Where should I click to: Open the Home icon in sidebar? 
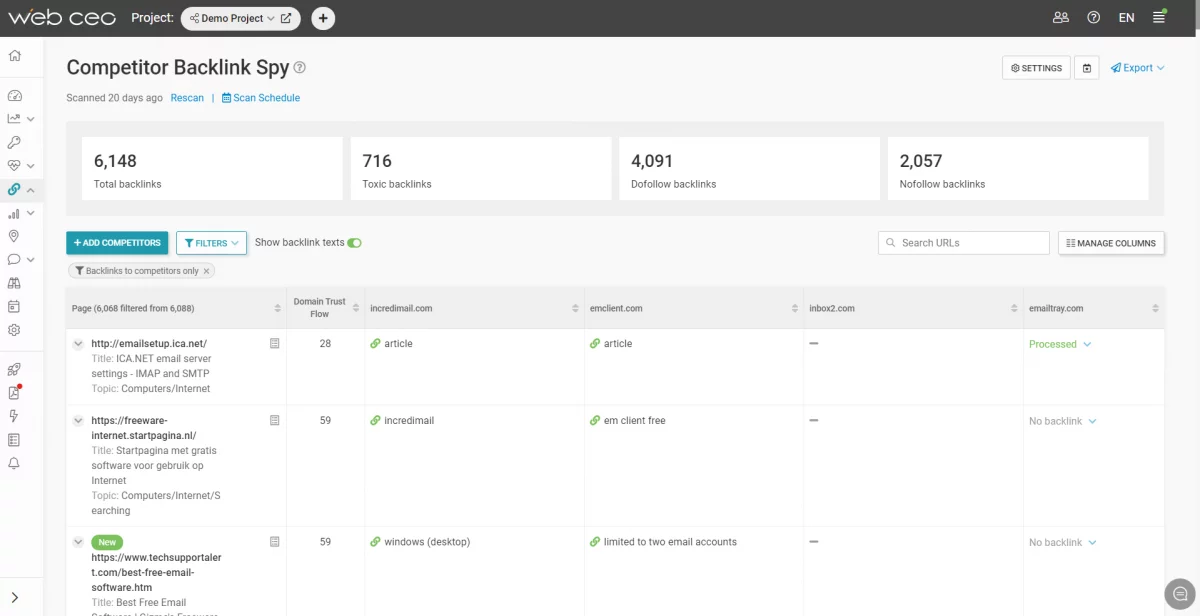click(x=14, y=56)
